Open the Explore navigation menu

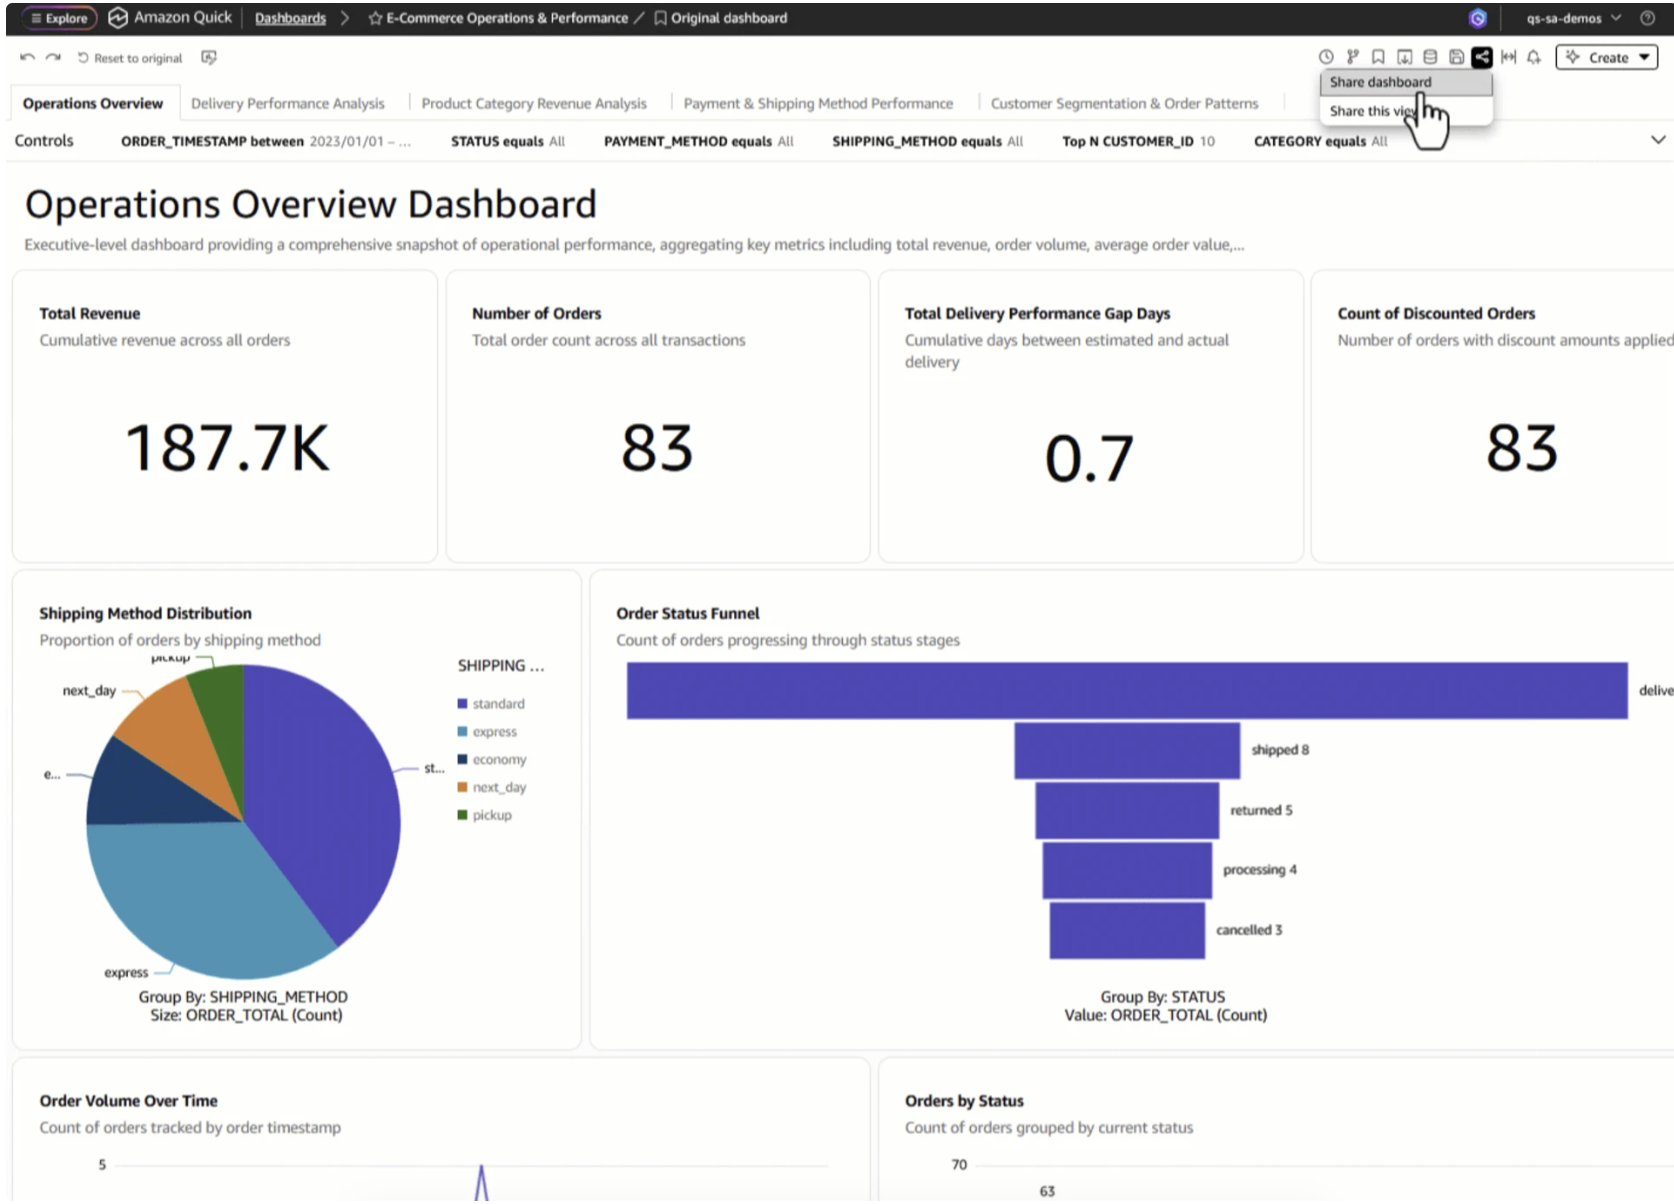pyautogui.click(x=59, y=18)
